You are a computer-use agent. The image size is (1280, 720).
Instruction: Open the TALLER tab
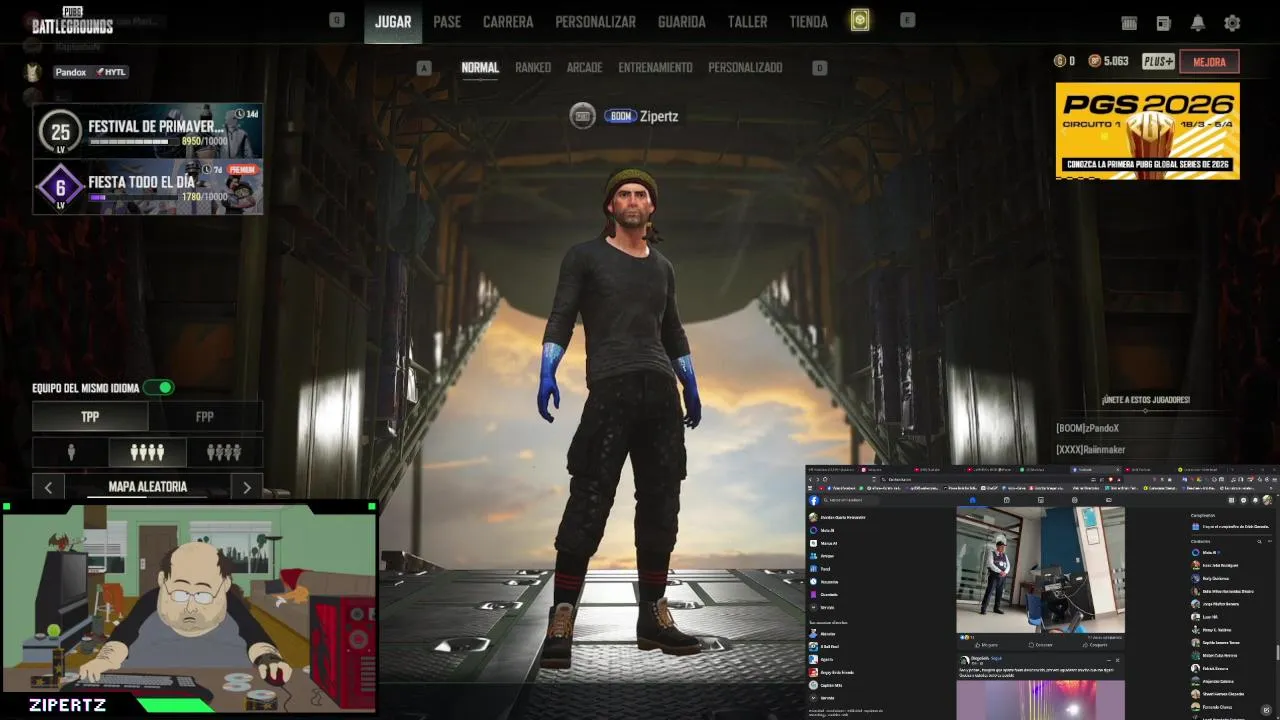[x=748, y=22]
